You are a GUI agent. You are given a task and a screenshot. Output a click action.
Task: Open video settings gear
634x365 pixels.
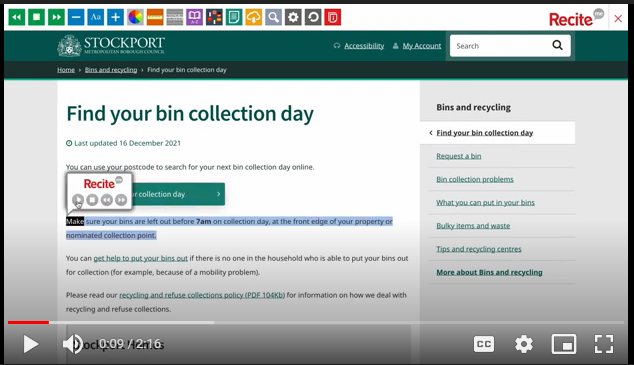point(524,344)
